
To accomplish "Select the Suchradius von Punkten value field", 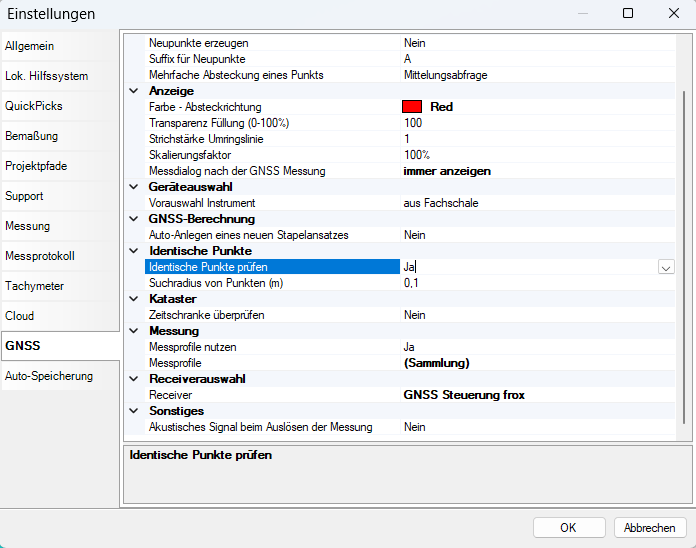I will point(530,283).
